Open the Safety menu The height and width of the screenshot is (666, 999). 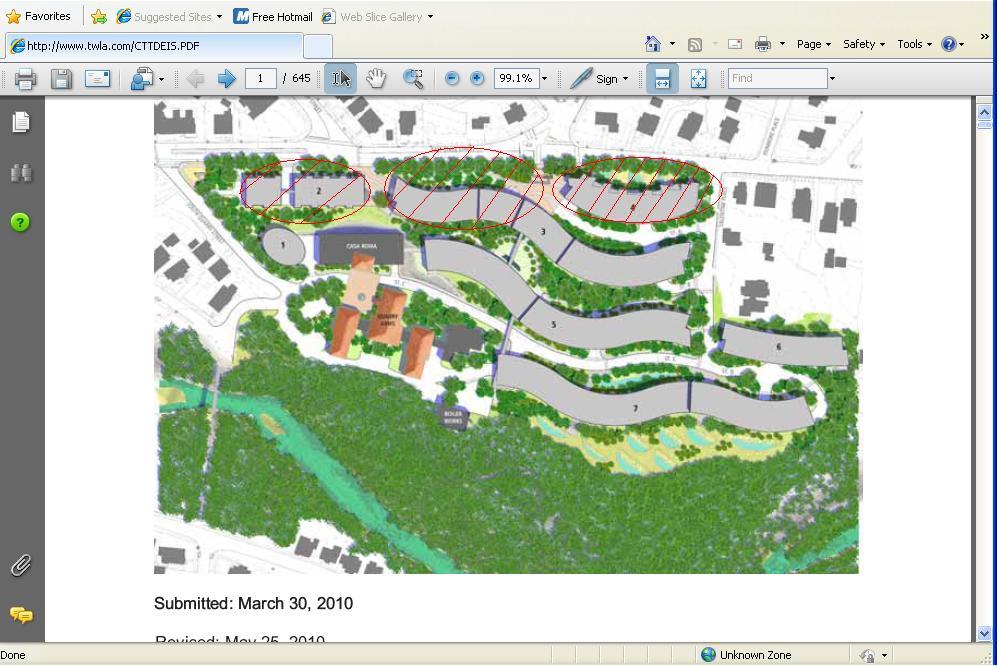864,44
